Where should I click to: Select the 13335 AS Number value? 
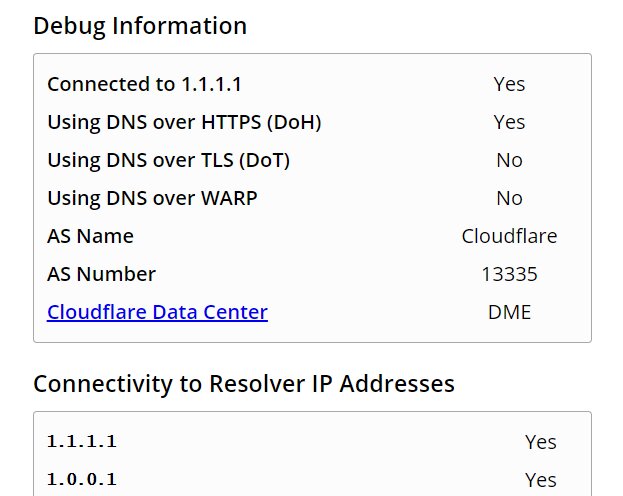[509, 274]
